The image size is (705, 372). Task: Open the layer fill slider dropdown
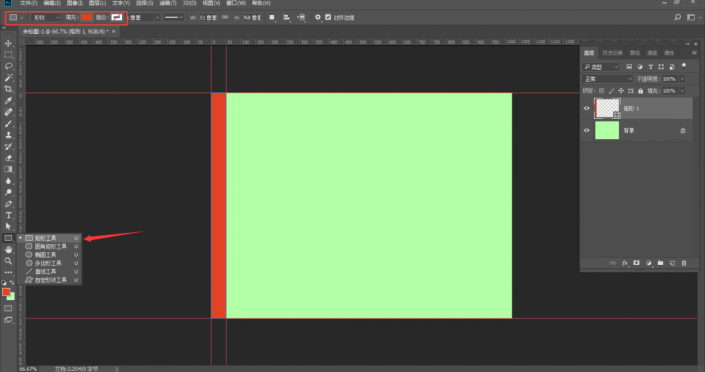[682, 91]
